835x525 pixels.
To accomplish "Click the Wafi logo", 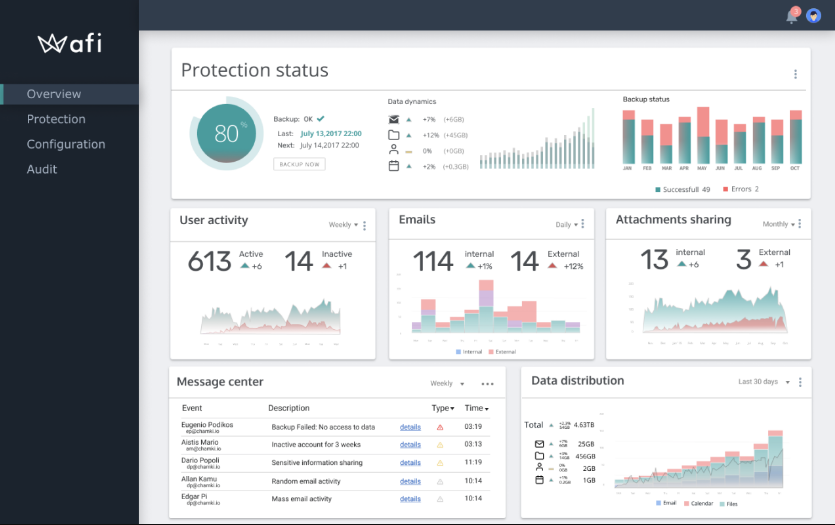I will click(x=69, y=43).
